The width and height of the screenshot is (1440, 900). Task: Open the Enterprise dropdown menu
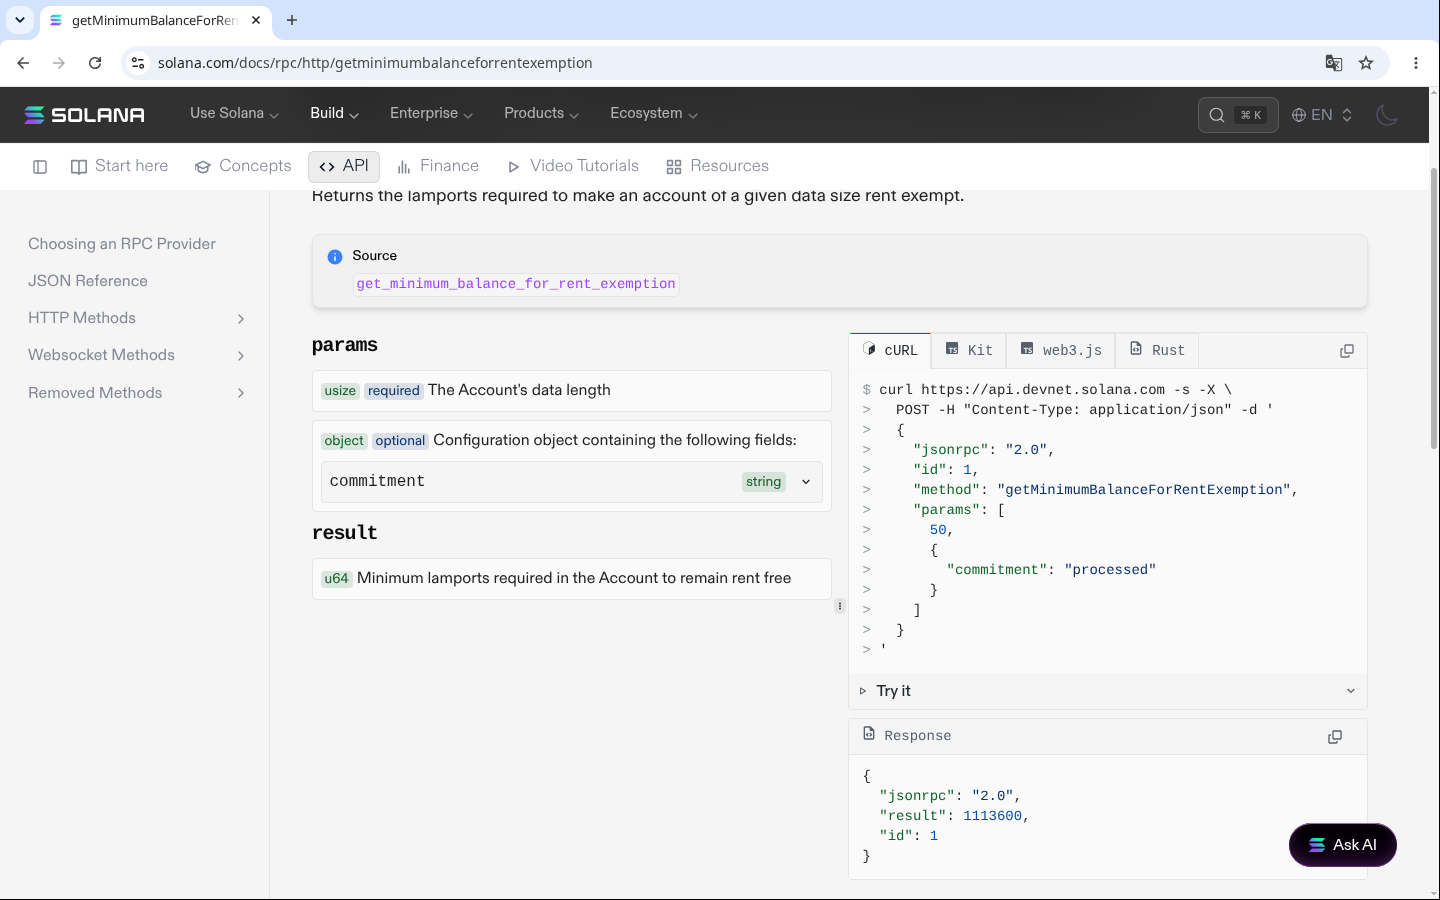click(x=432, y=114)
